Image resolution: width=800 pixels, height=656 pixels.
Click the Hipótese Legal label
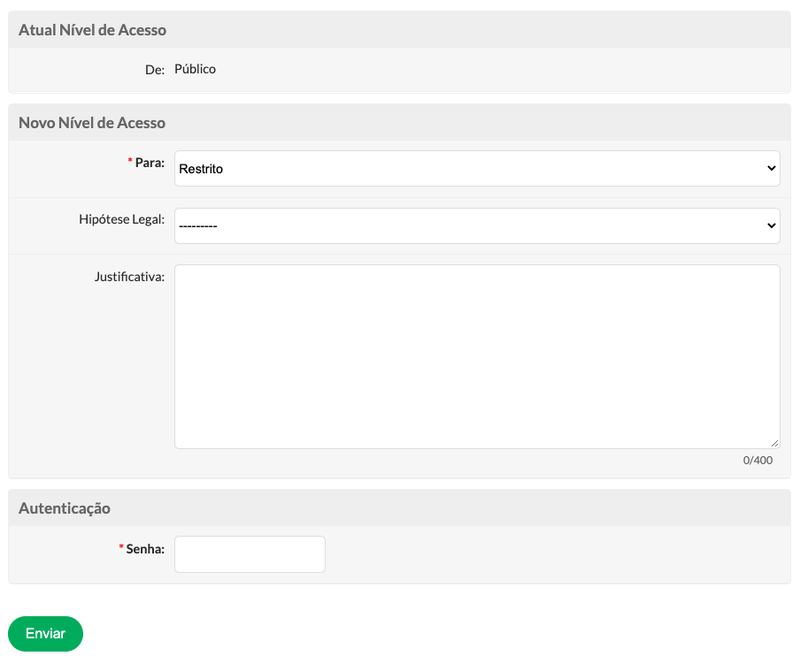[x=122, y=219]
